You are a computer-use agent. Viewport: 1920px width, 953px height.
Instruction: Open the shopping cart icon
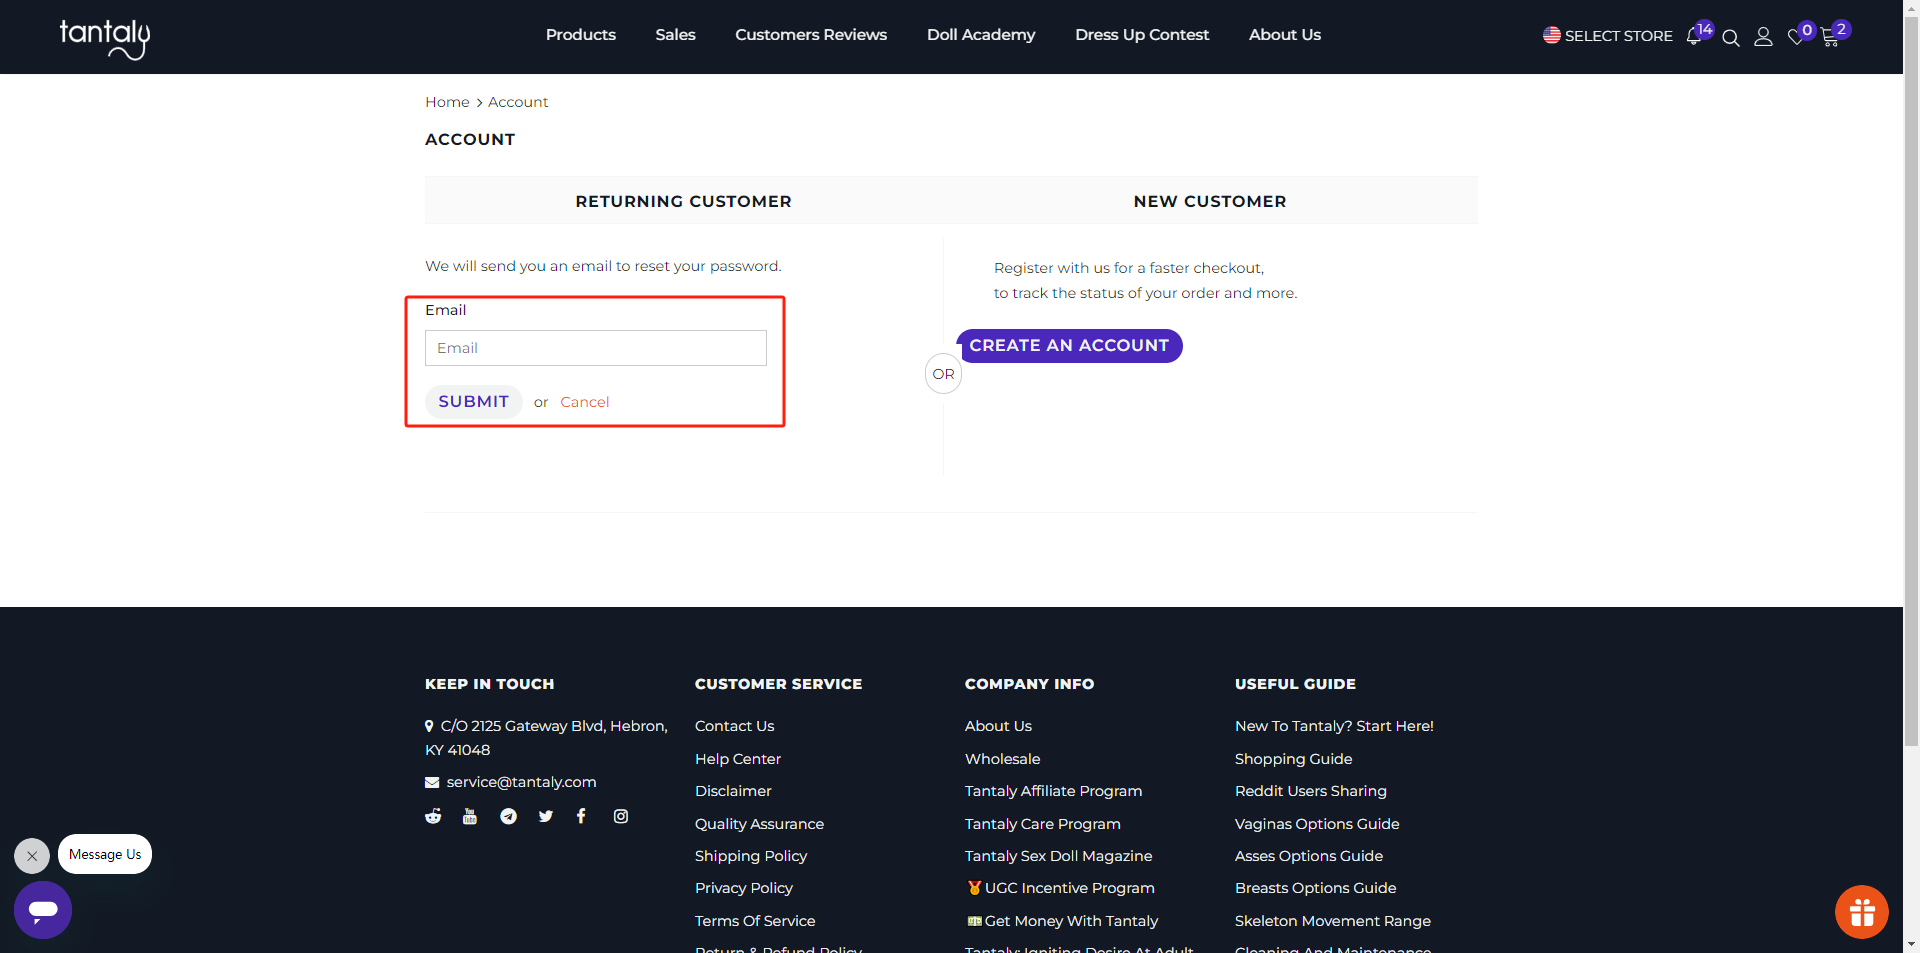(x=1830, y=38)
